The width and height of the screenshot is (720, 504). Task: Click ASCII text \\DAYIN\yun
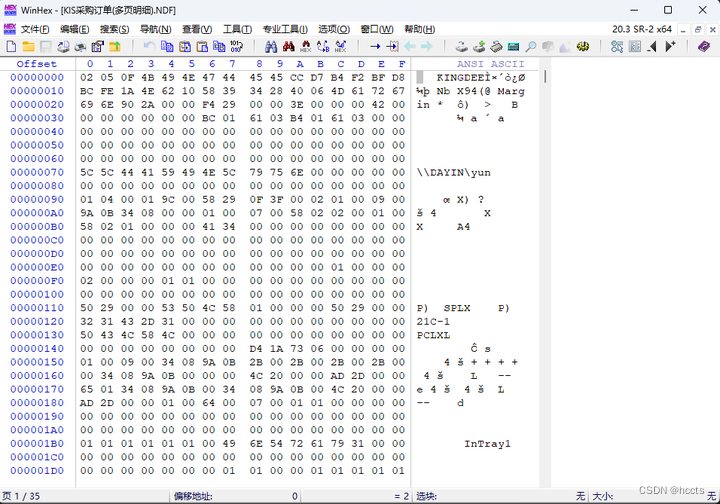(453, 173)
